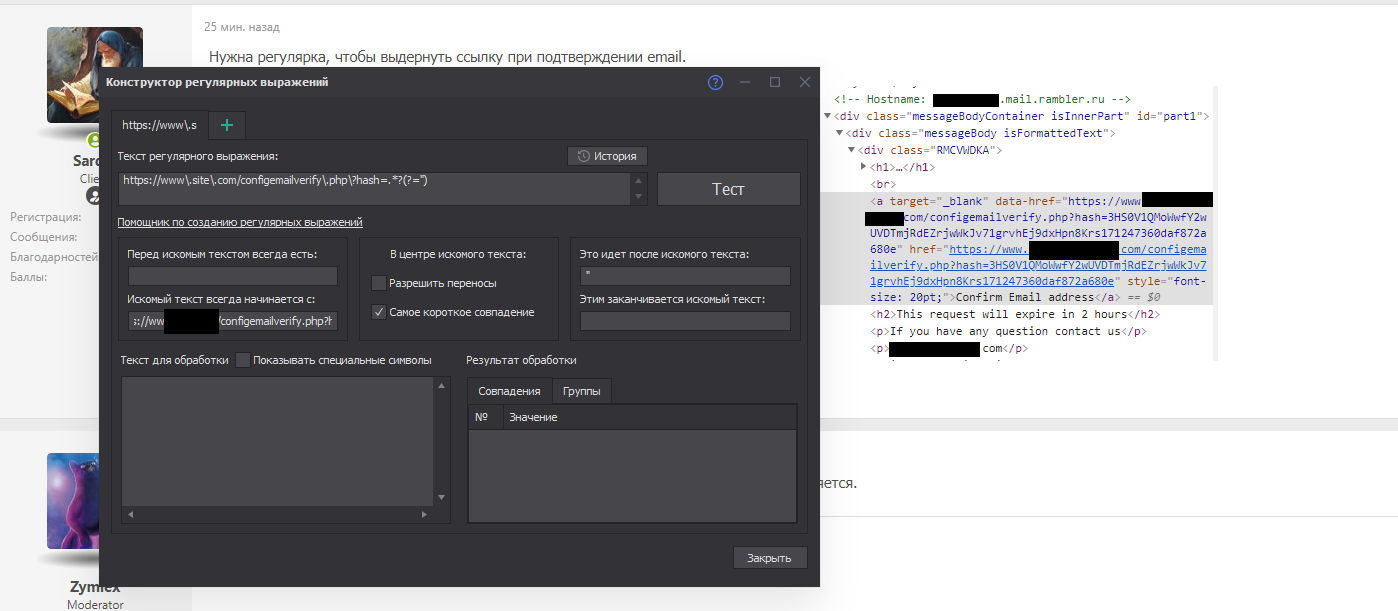
Task: Click the Moderator label under Zymlex
Action: pos(95,605)
